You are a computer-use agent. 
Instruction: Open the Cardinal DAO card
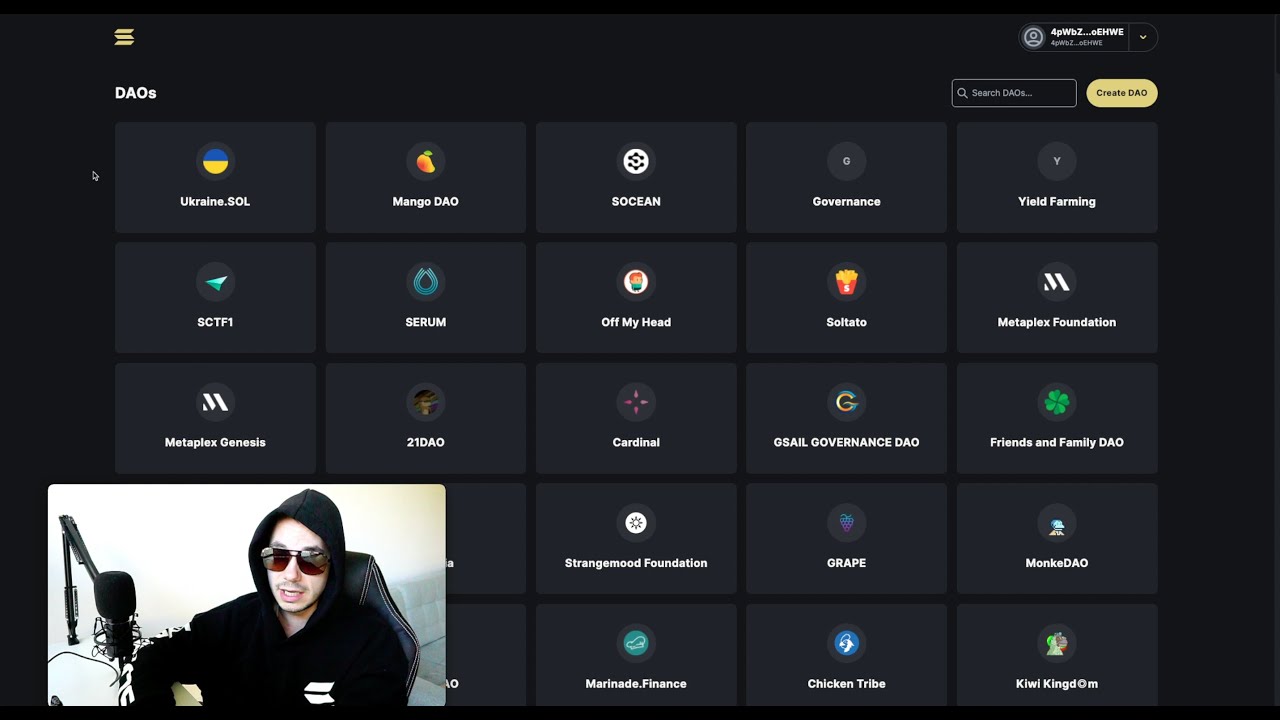(x=636, y=418)
